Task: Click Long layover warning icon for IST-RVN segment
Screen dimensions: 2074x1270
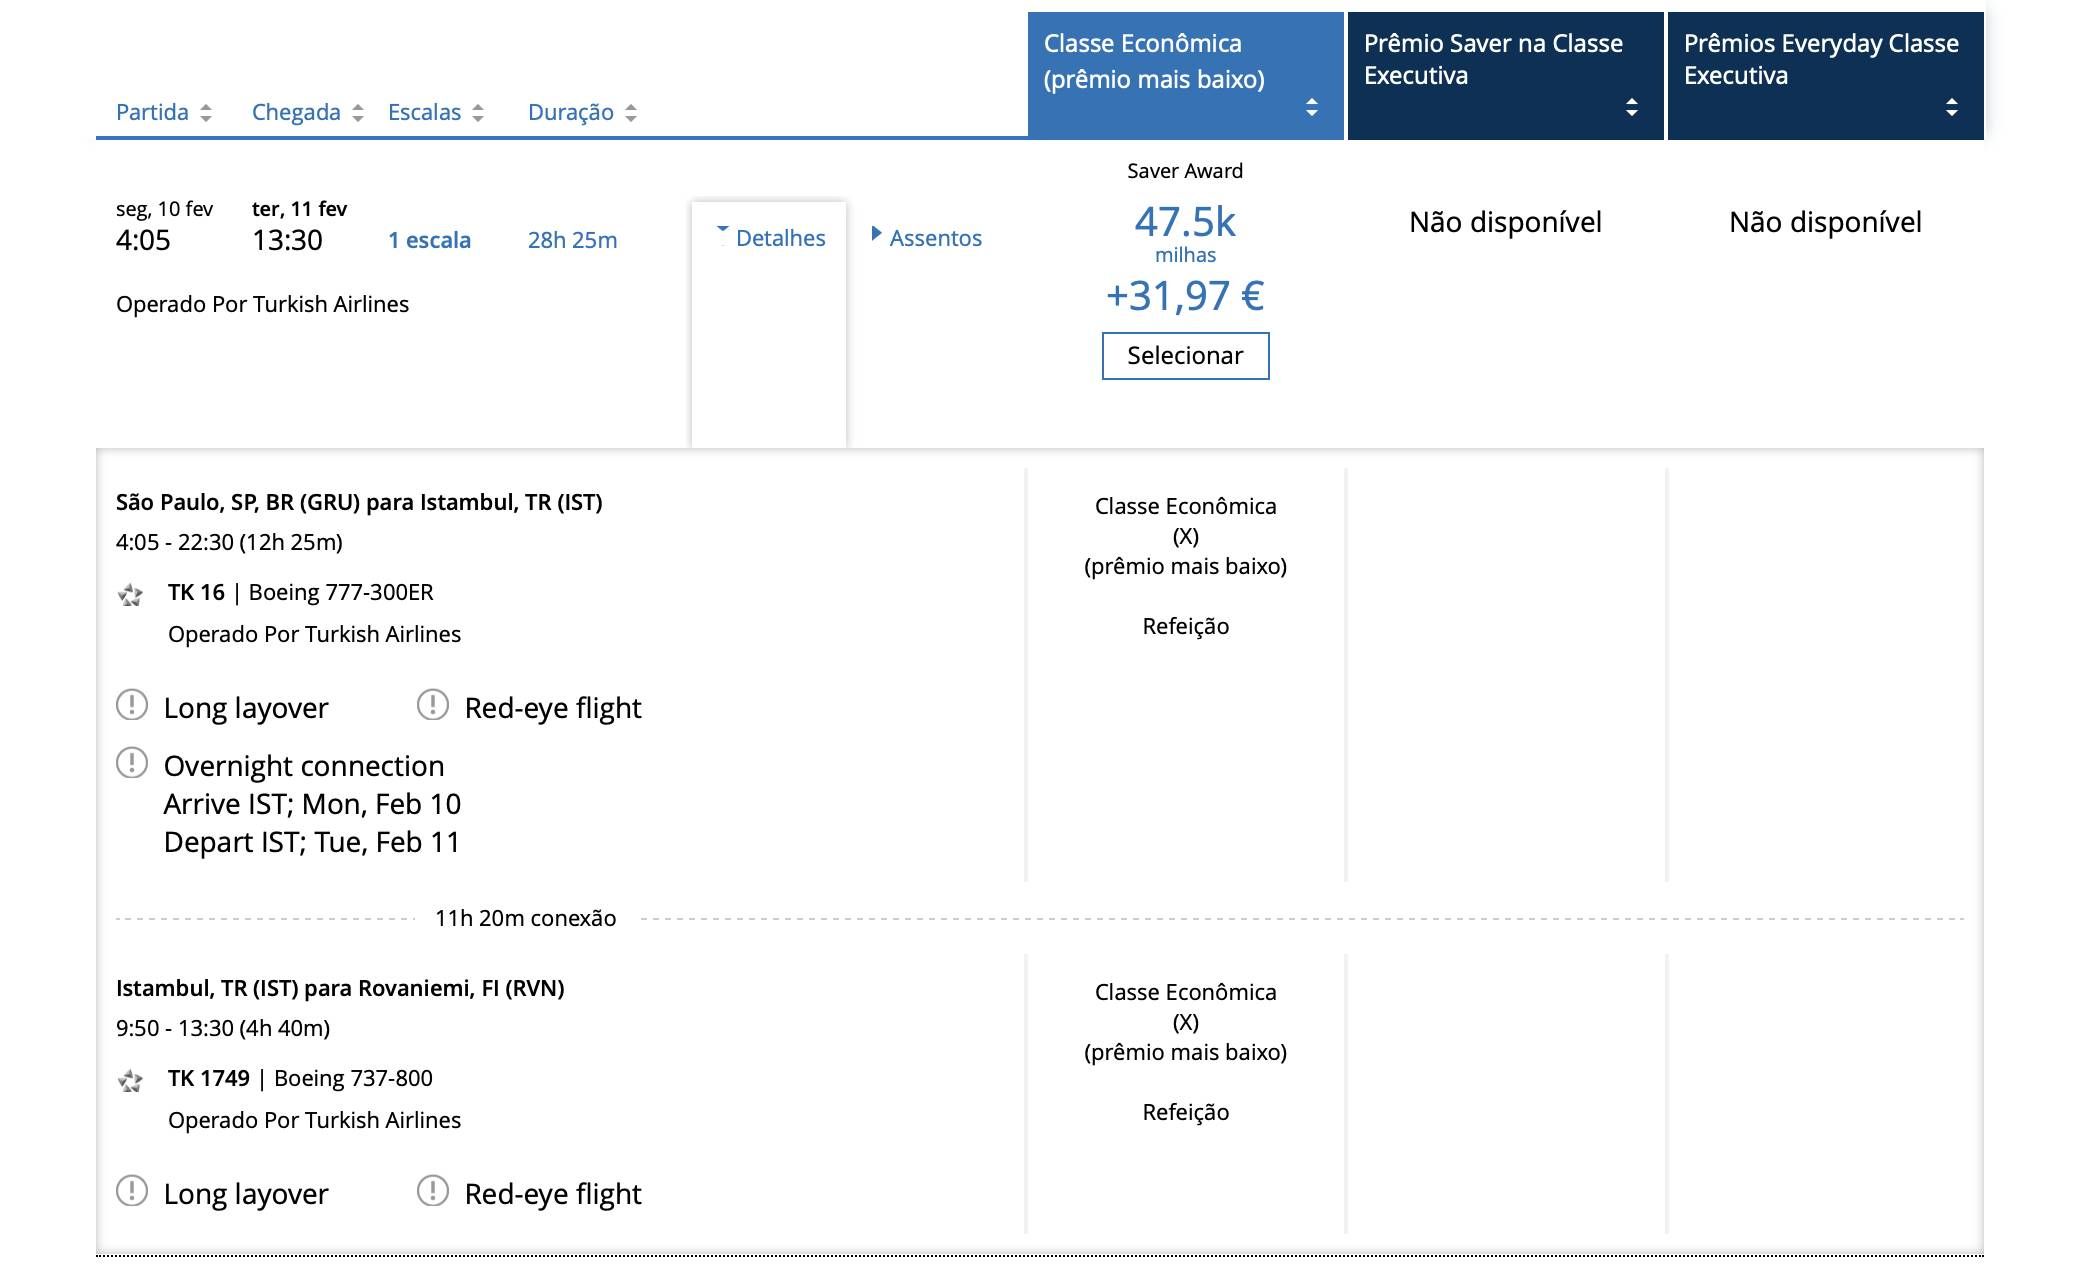Action: pyautogui.click(x=132, y=1191)
